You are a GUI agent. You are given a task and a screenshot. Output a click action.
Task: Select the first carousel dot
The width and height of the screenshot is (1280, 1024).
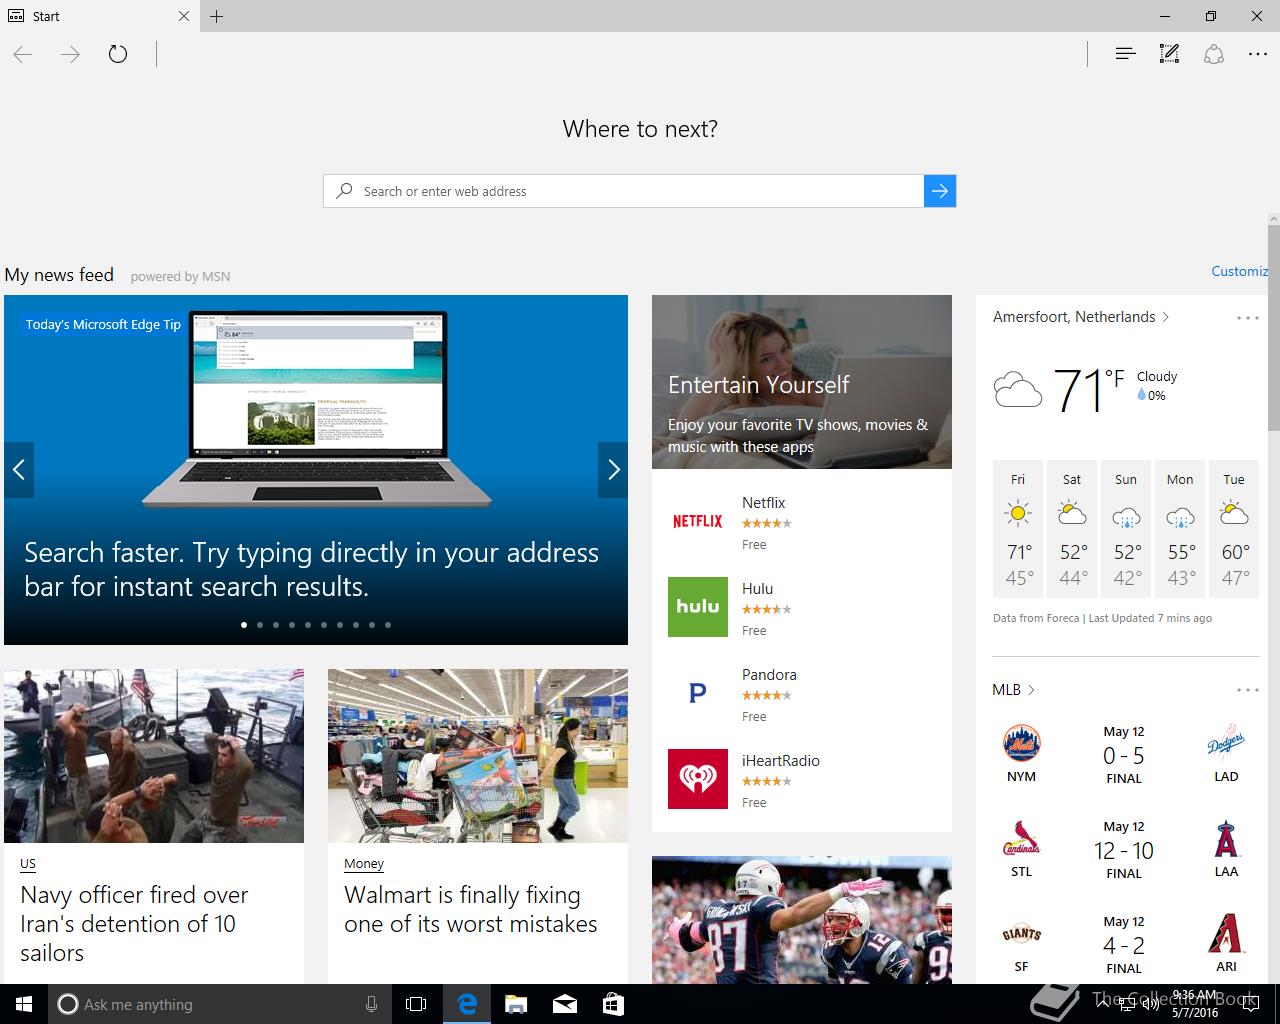click(x=244, y=625)
